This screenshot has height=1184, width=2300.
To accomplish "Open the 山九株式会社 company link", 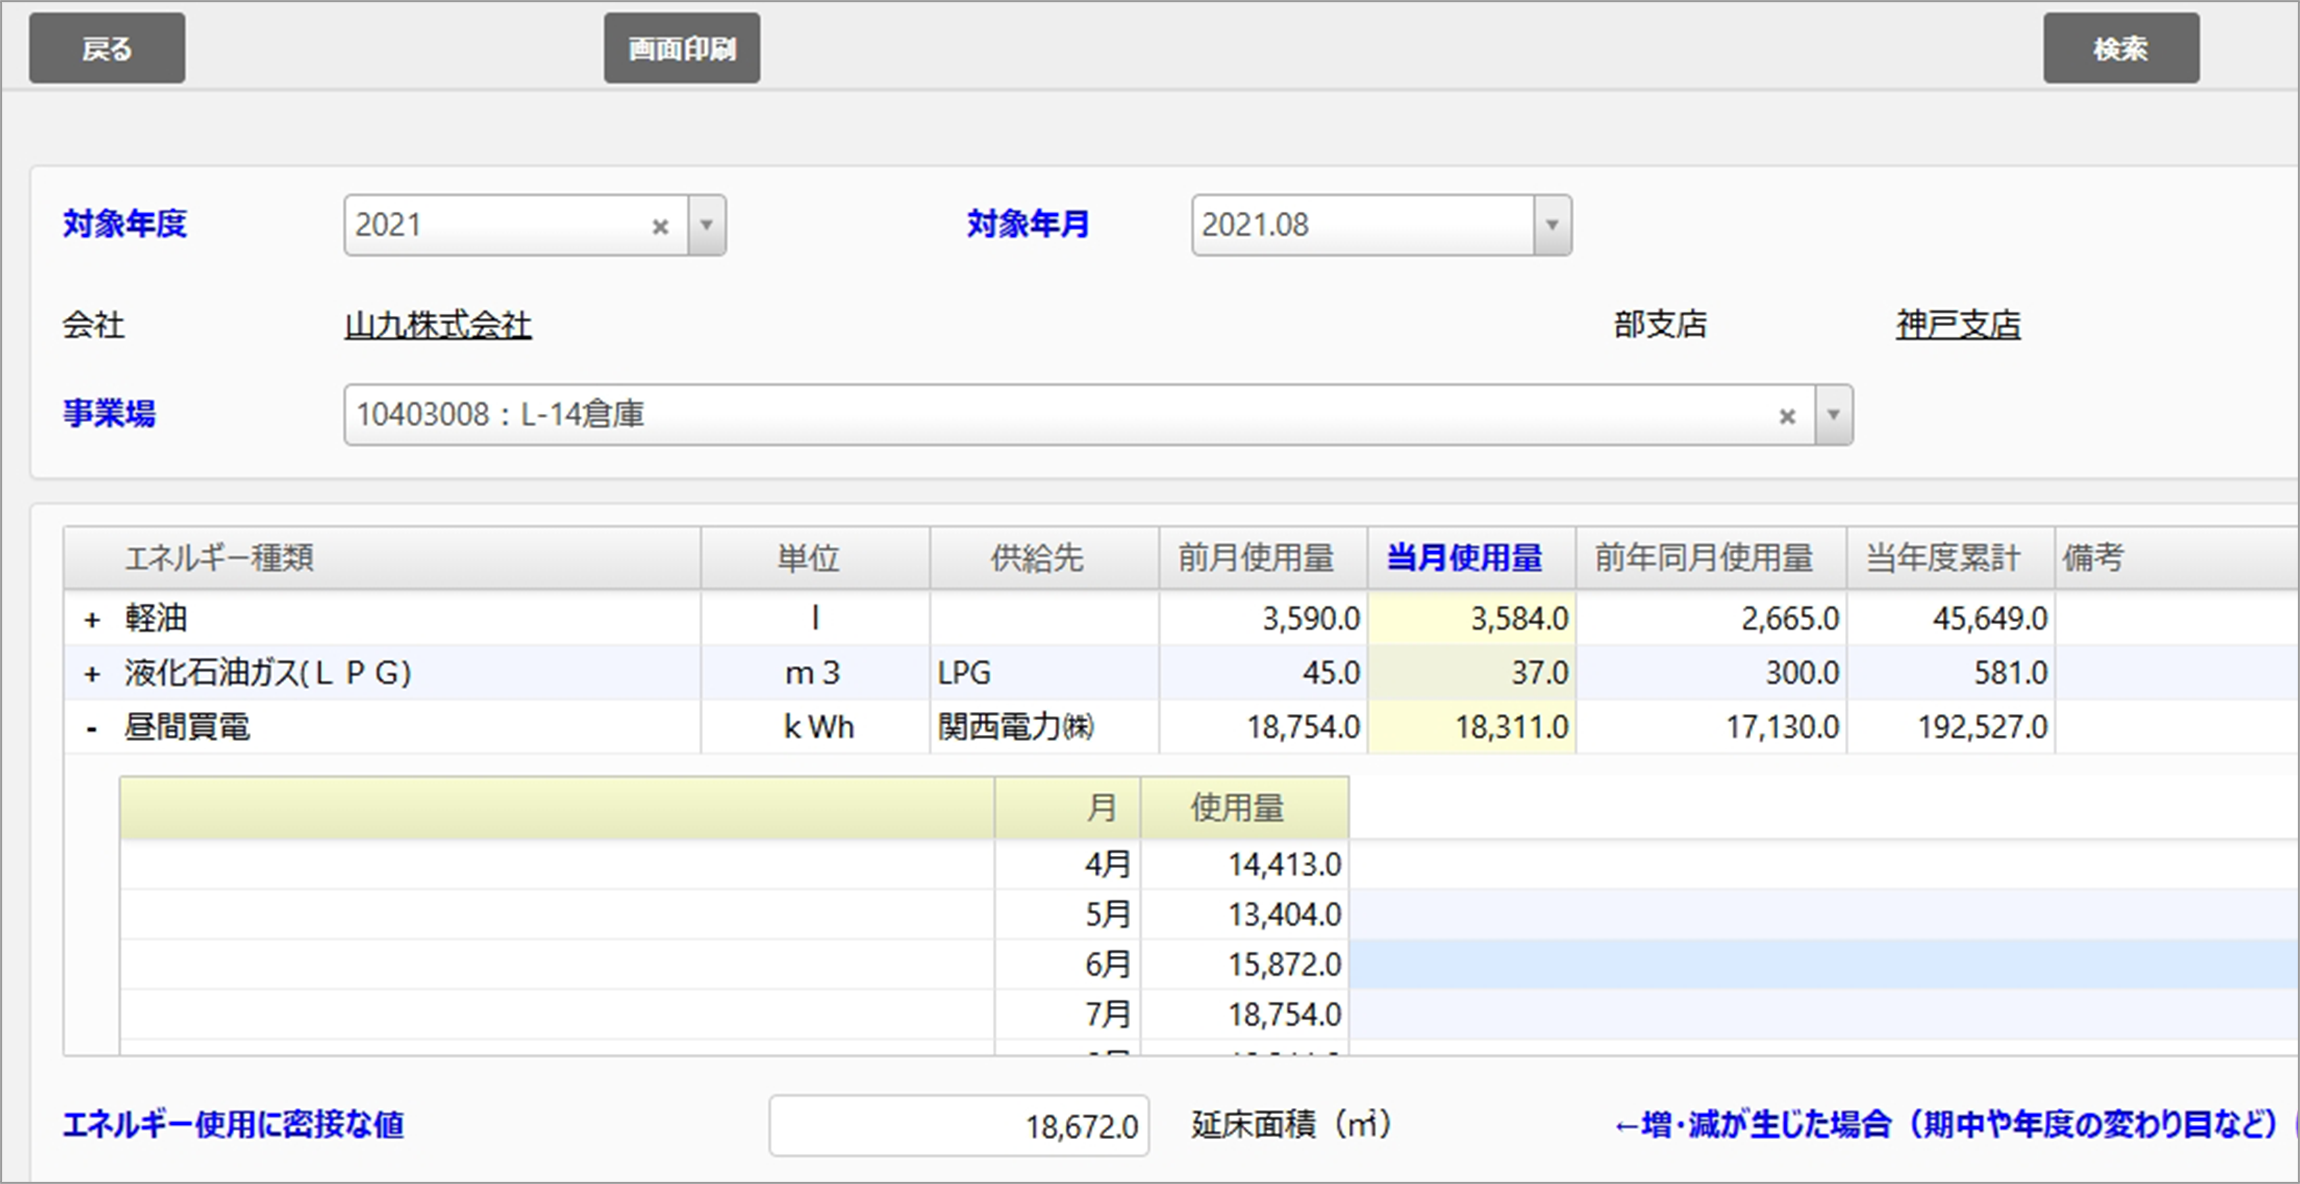I will 437,325.
